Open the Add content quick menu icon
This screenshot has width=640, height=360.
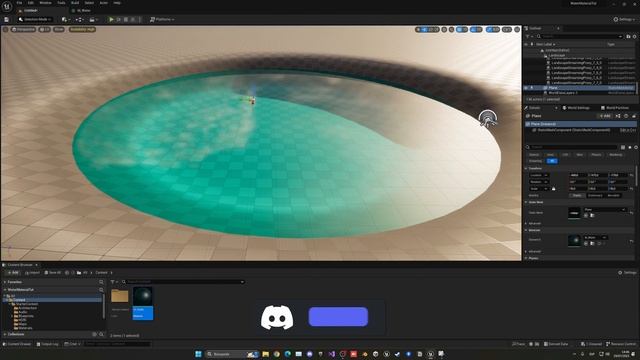point(65,19)
